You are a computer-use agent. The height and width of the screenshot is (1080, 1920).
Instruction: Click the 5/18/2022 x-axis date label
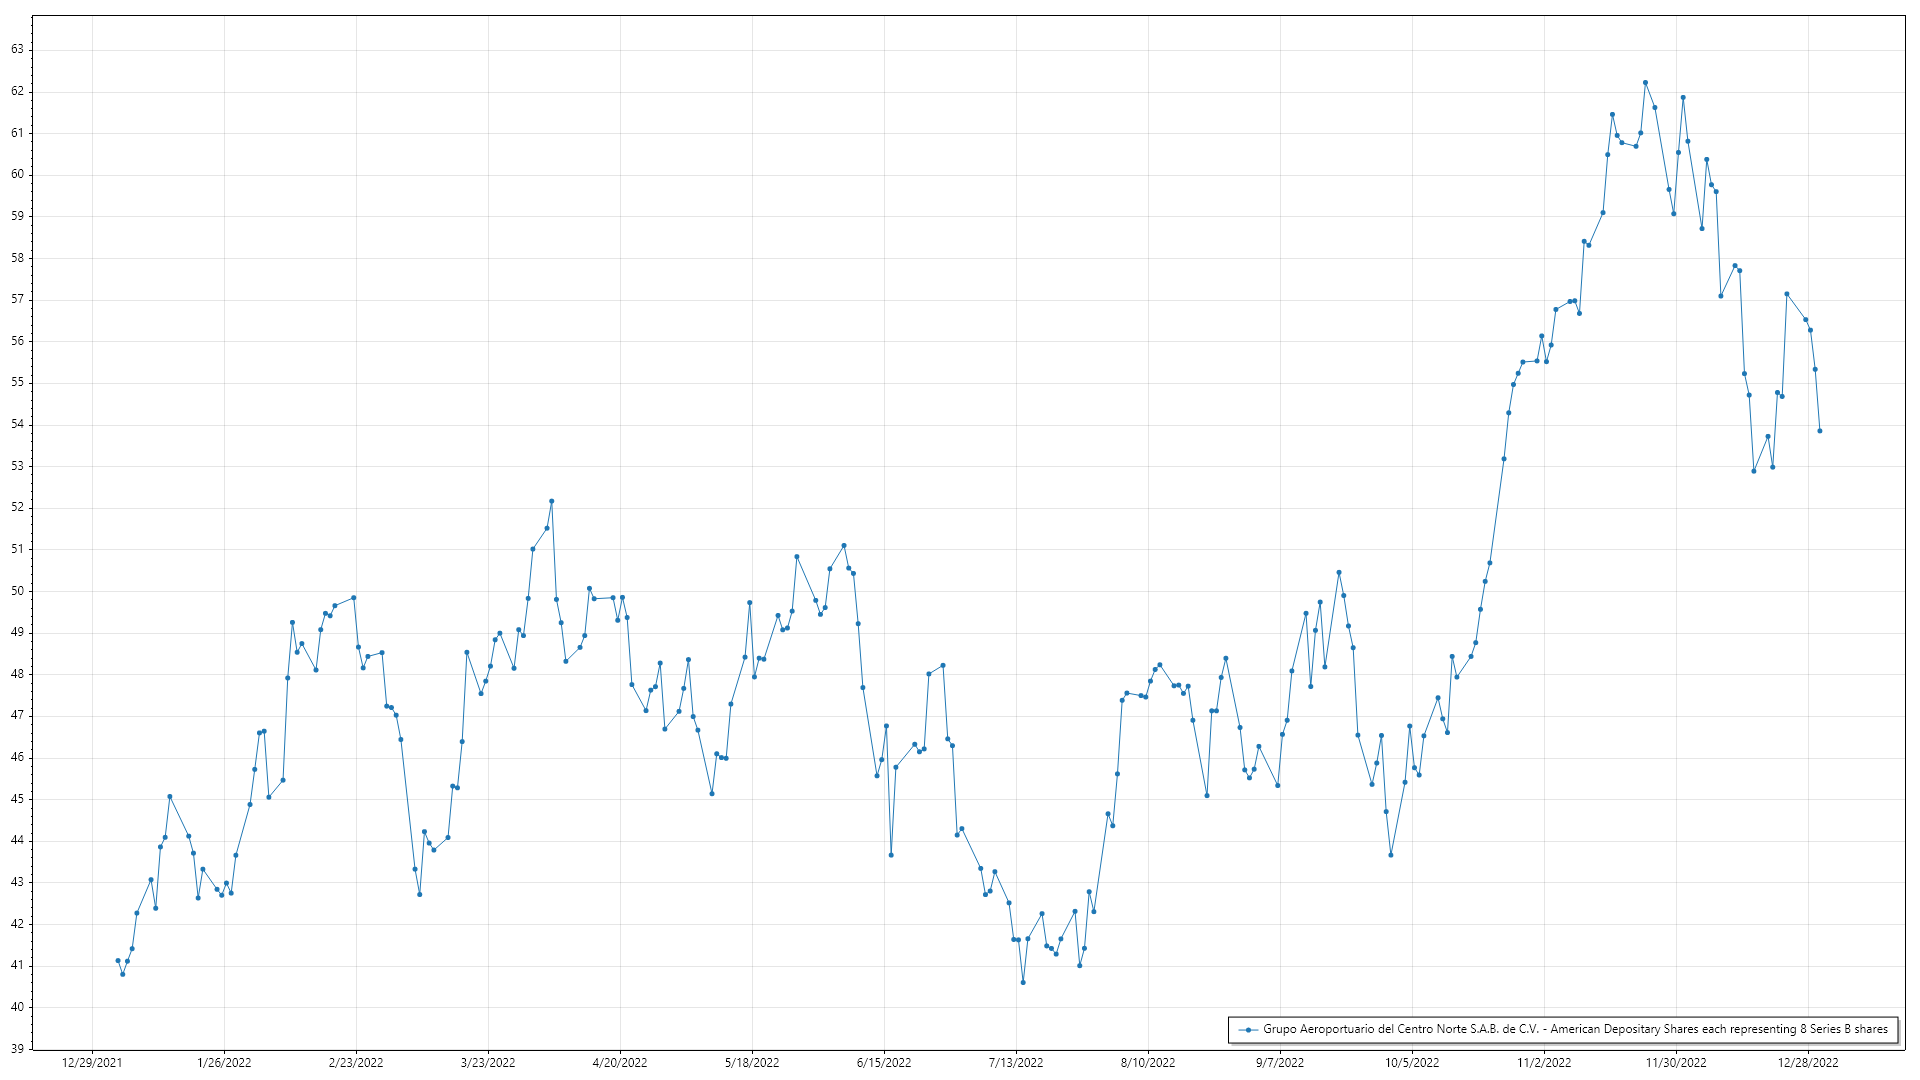tap(752, 1063)
